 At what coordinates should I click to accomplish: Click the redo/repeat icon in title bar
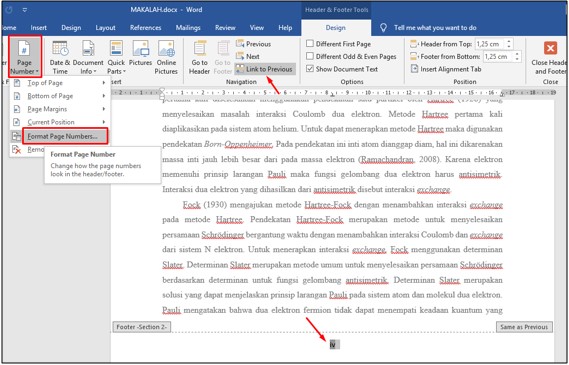(9, 10)
